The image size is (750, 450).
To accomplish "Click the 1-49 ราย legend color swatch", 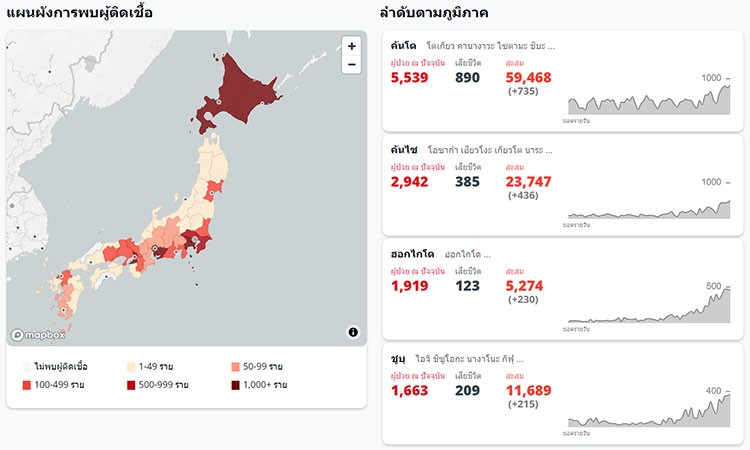I will [131, 367].
